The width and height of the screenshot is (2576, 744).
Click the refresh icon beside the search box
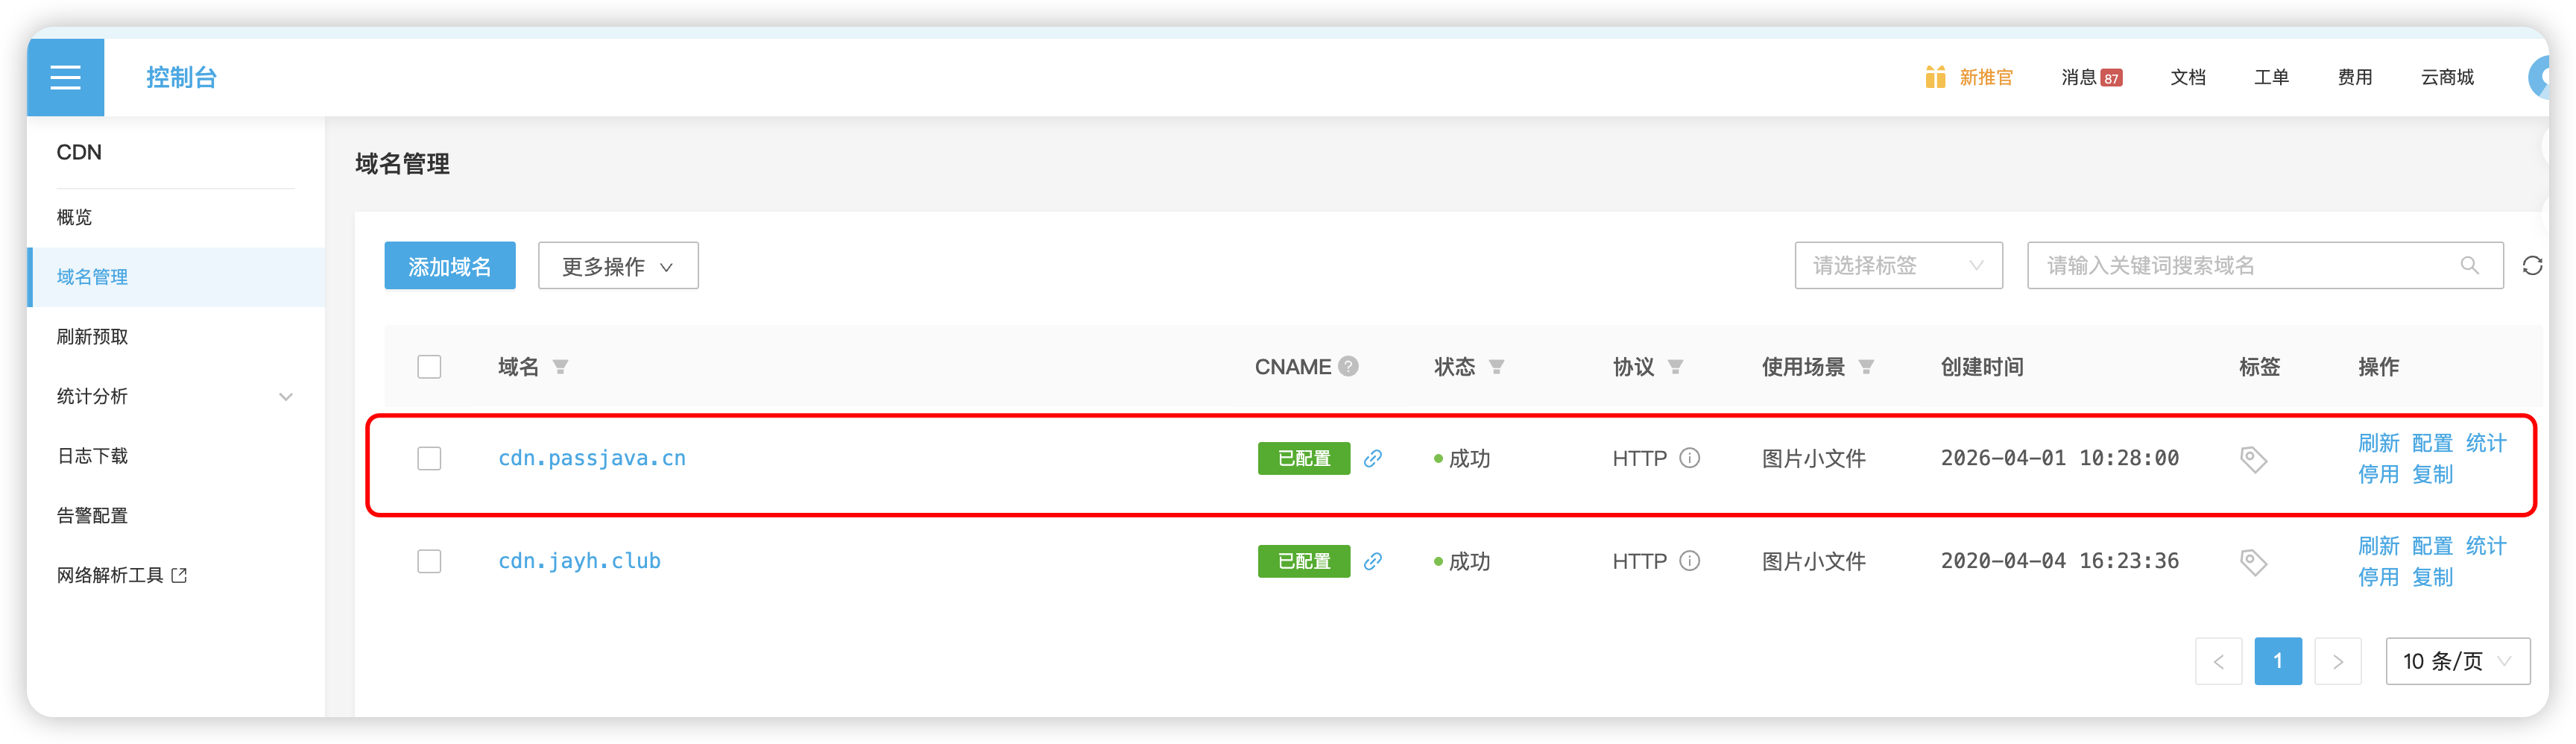click(2531, 266)
